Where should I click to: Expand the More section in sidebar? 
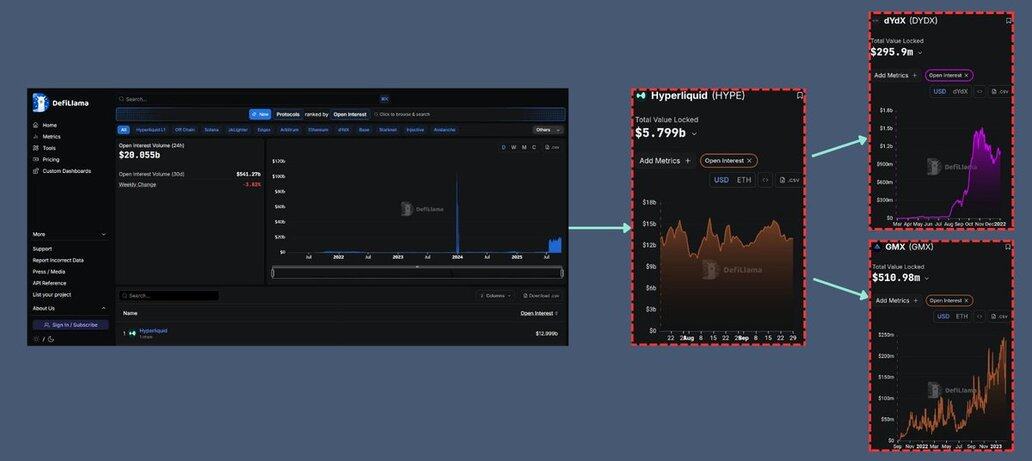[x=69, y=234]
